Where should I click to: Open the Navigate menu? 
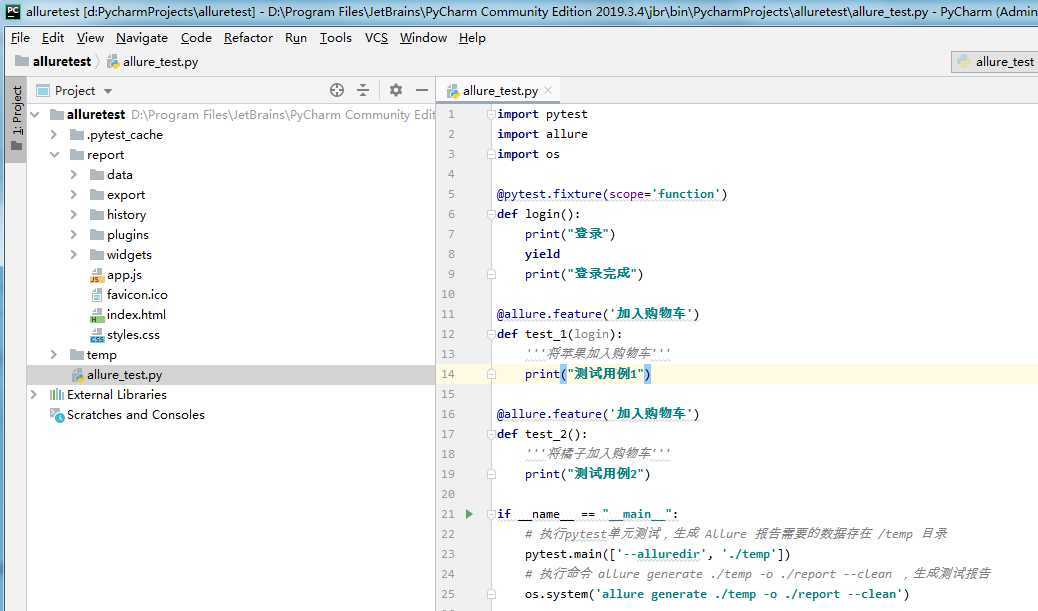142,38
